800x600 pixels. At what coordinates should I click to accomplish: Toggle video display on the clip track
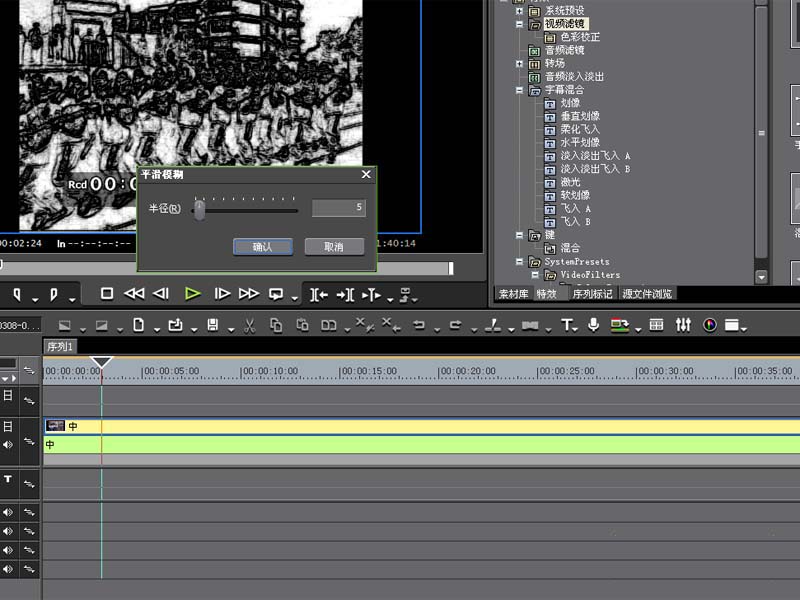tap(8, 426)
